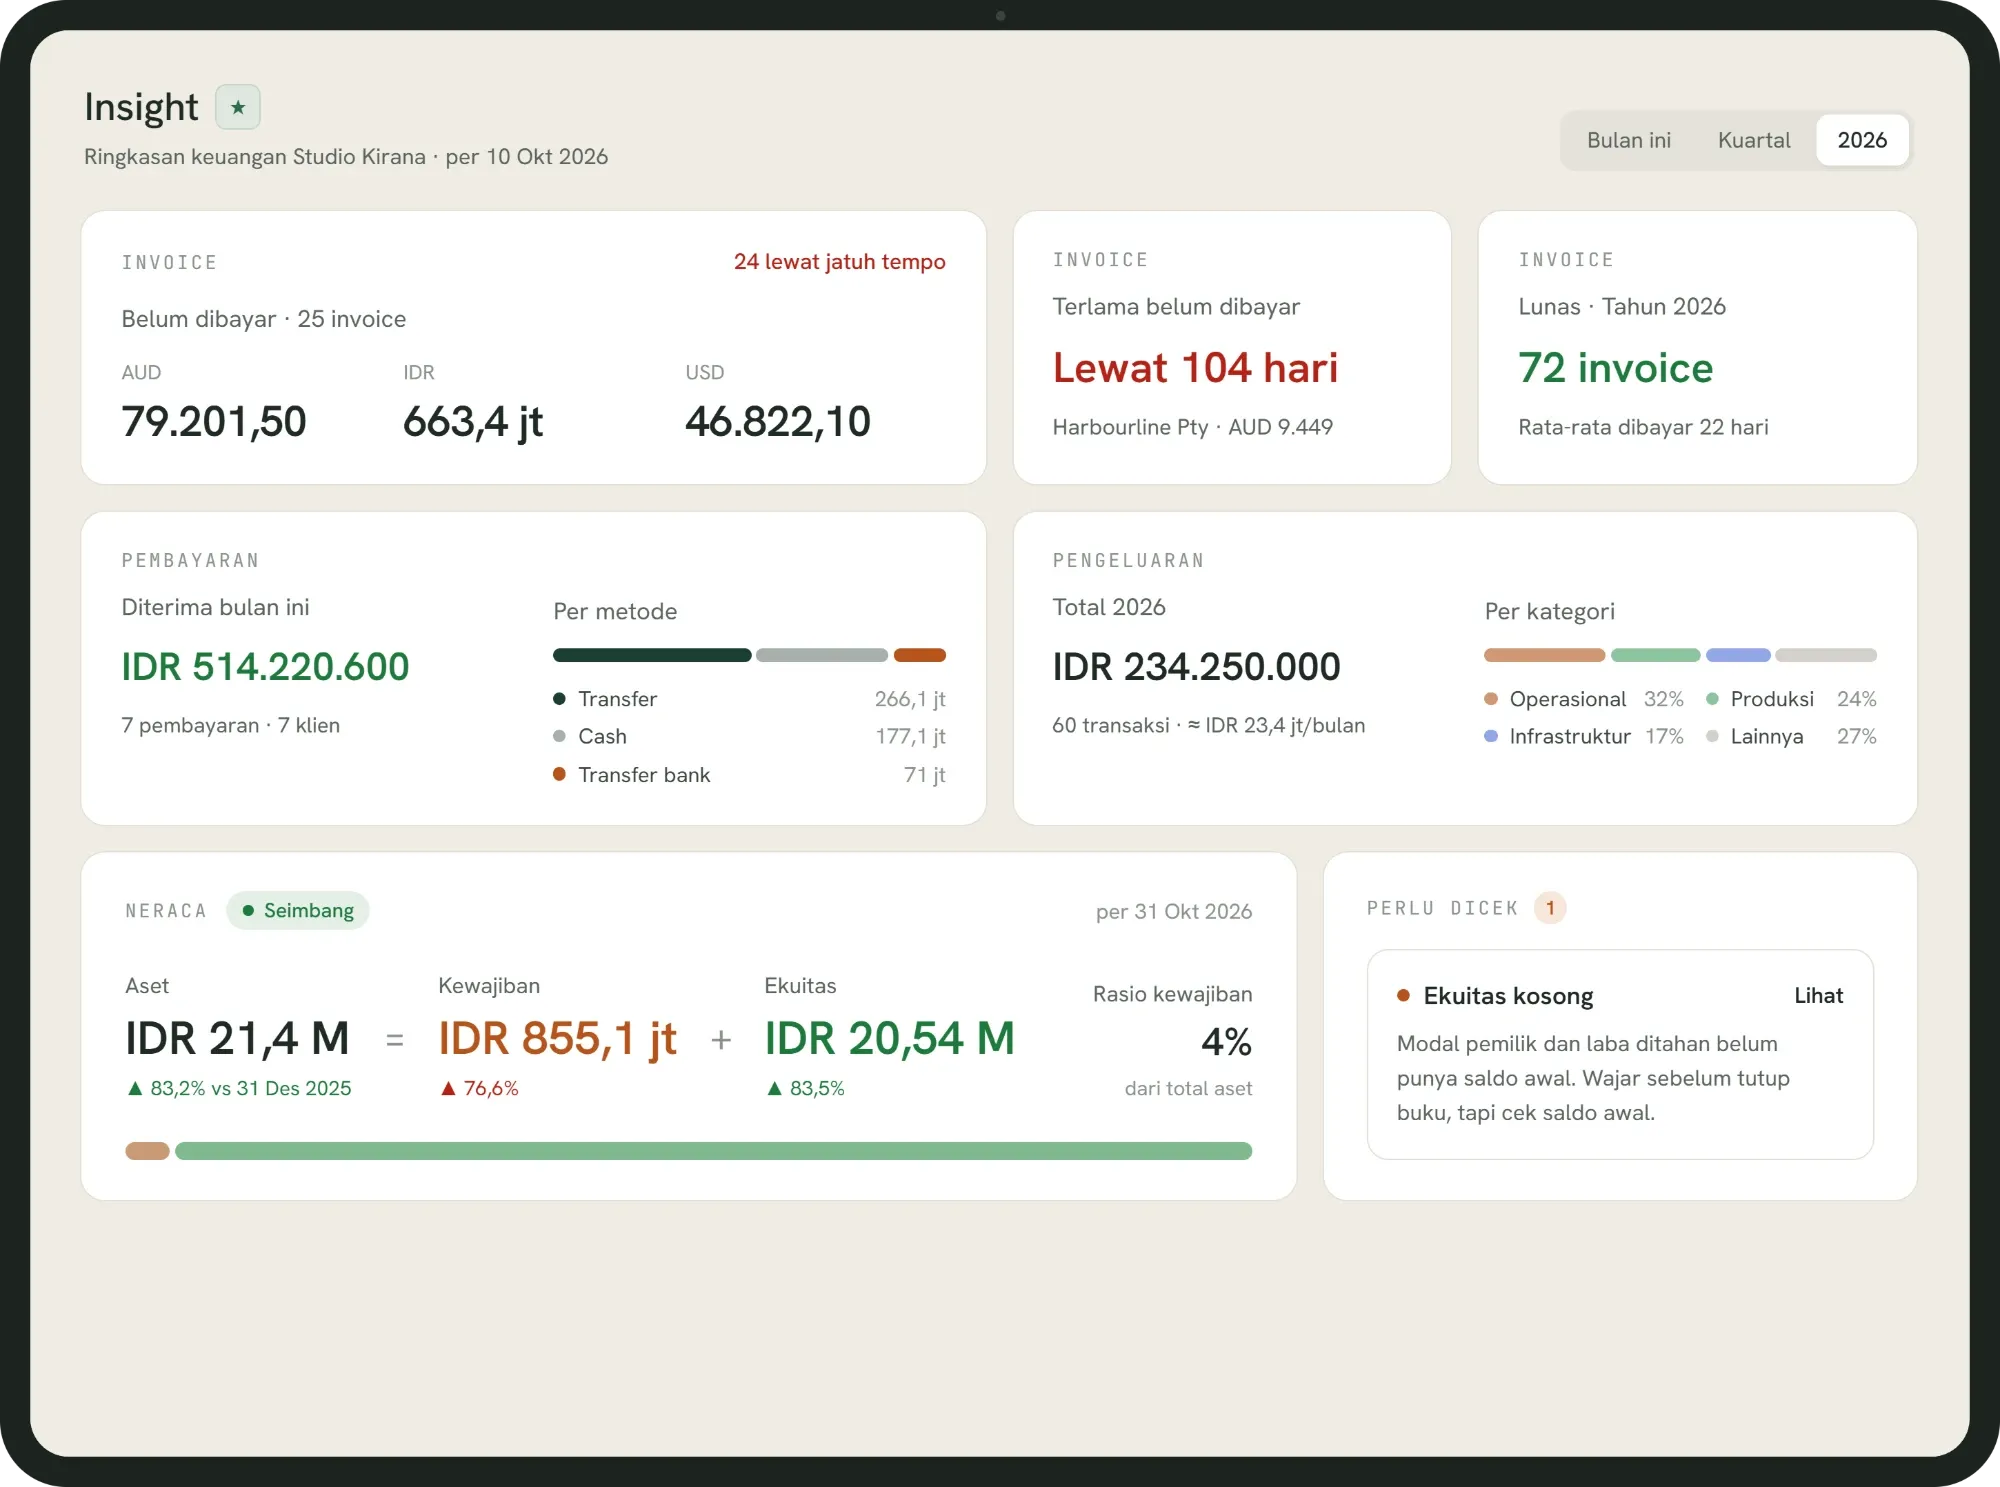Click the Lainnya 27% value
Screen dimensions: 2000x1487
click(x=1856, y=736)
